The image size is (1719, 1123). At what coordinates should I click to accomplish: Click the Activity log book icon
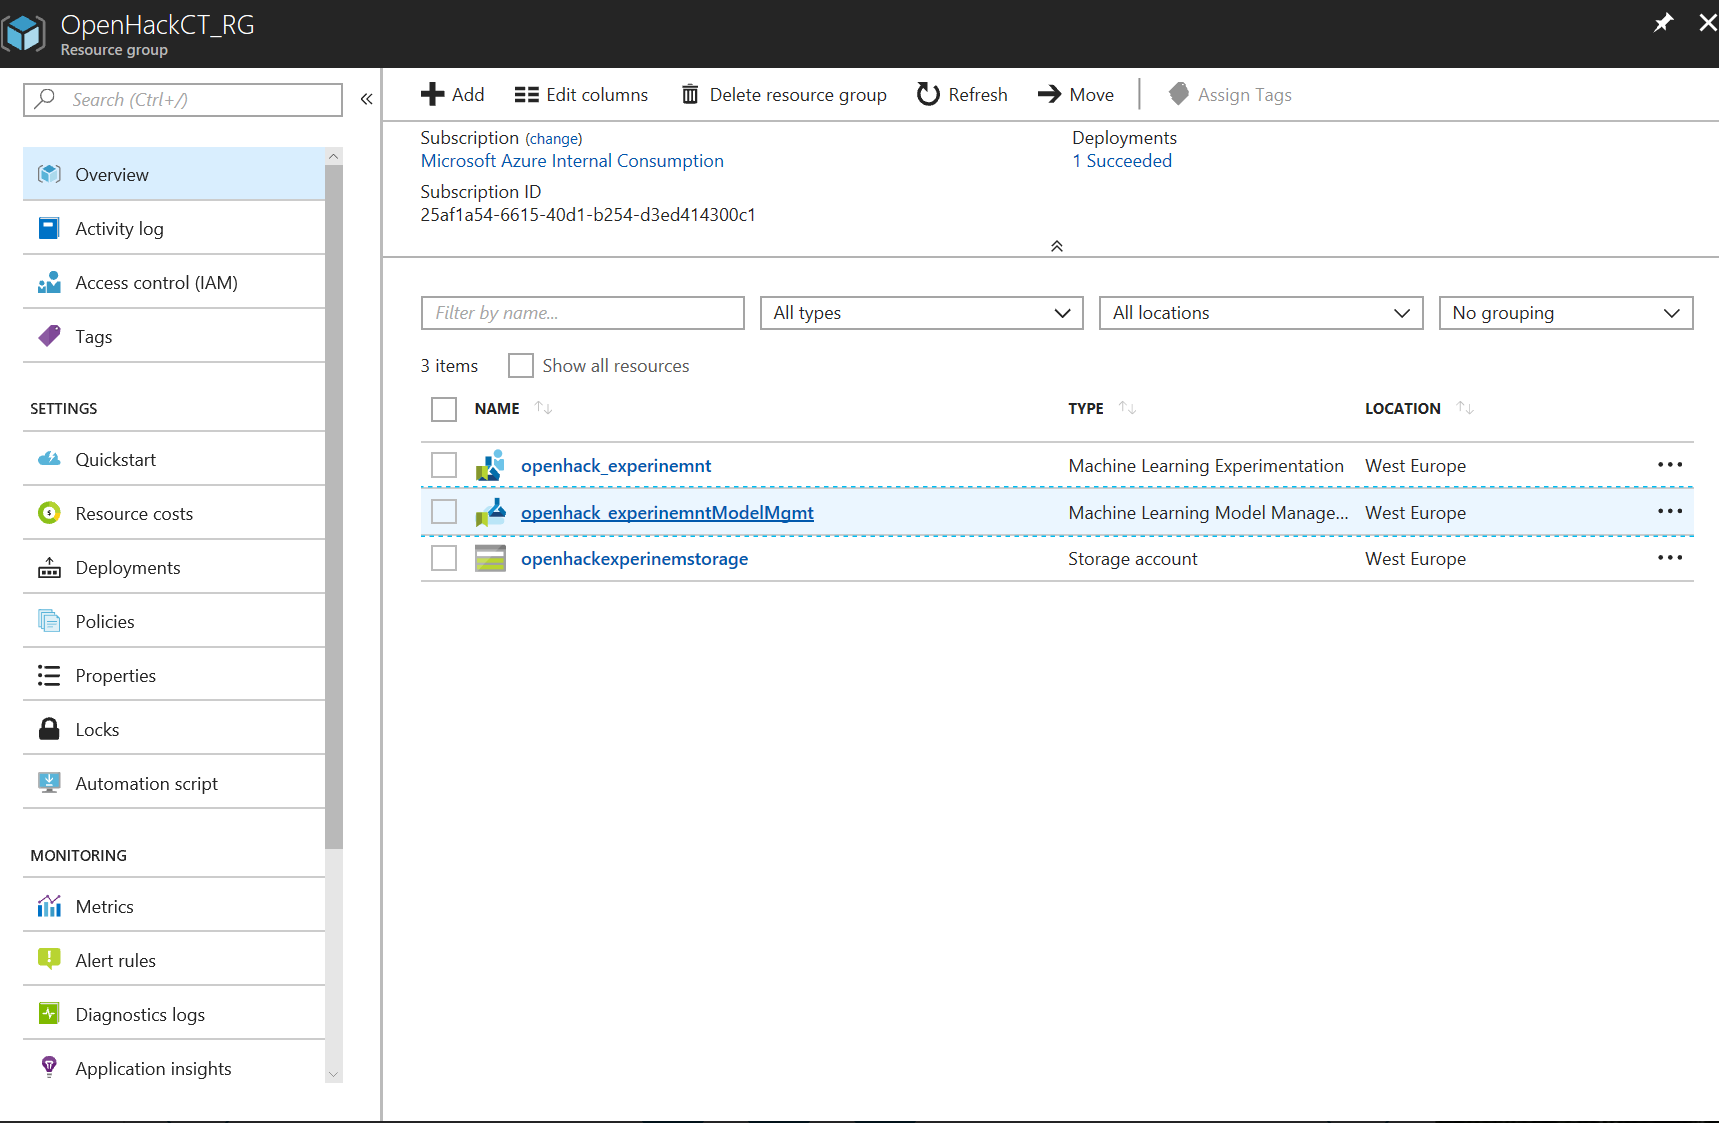coord(49,228)
